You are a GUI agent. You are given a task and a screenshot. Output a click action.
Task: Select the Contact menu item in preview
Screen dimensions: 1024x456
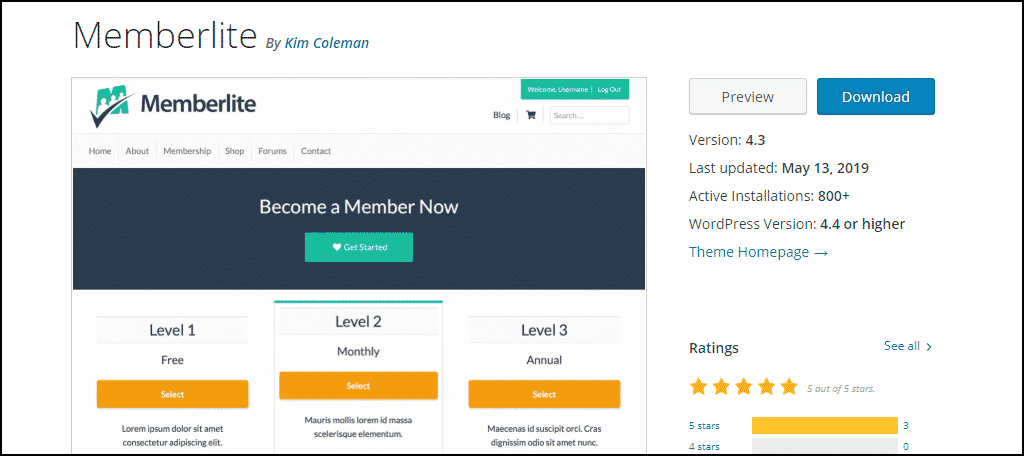pos(316,151)
